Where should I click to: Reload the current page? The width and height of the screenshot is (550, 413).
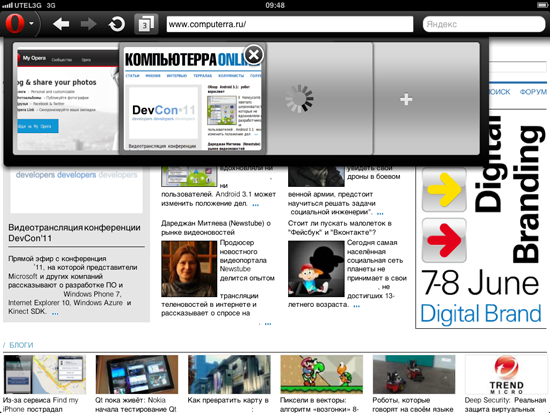(116, 24)
